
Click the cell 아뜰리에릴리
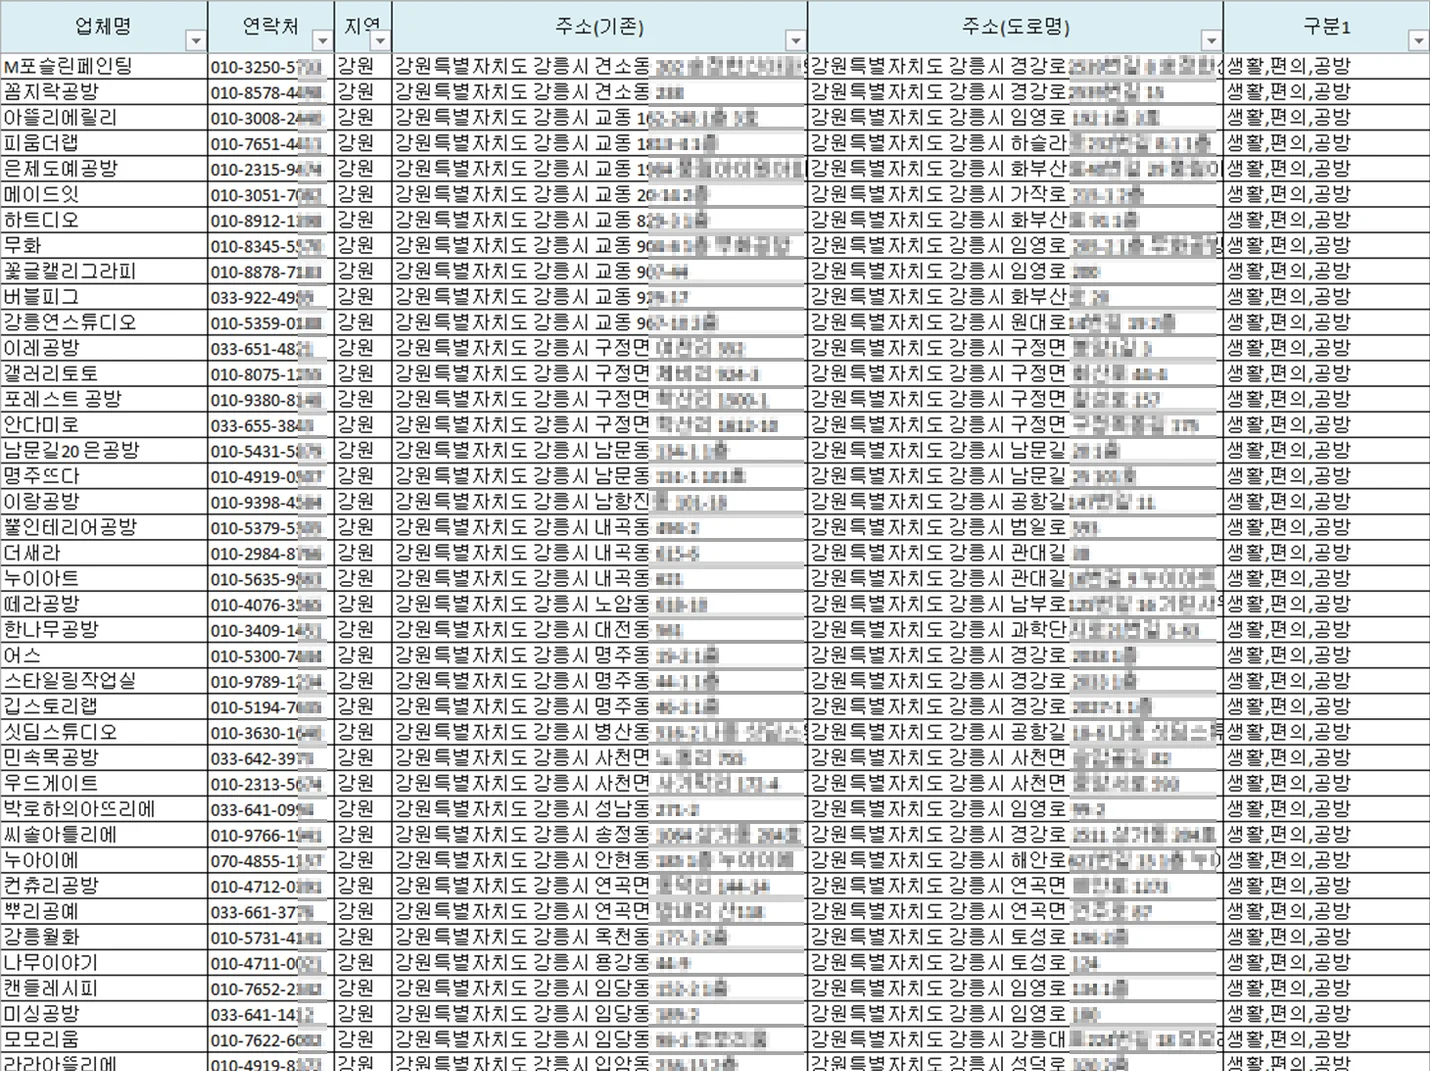click(104, 117)
